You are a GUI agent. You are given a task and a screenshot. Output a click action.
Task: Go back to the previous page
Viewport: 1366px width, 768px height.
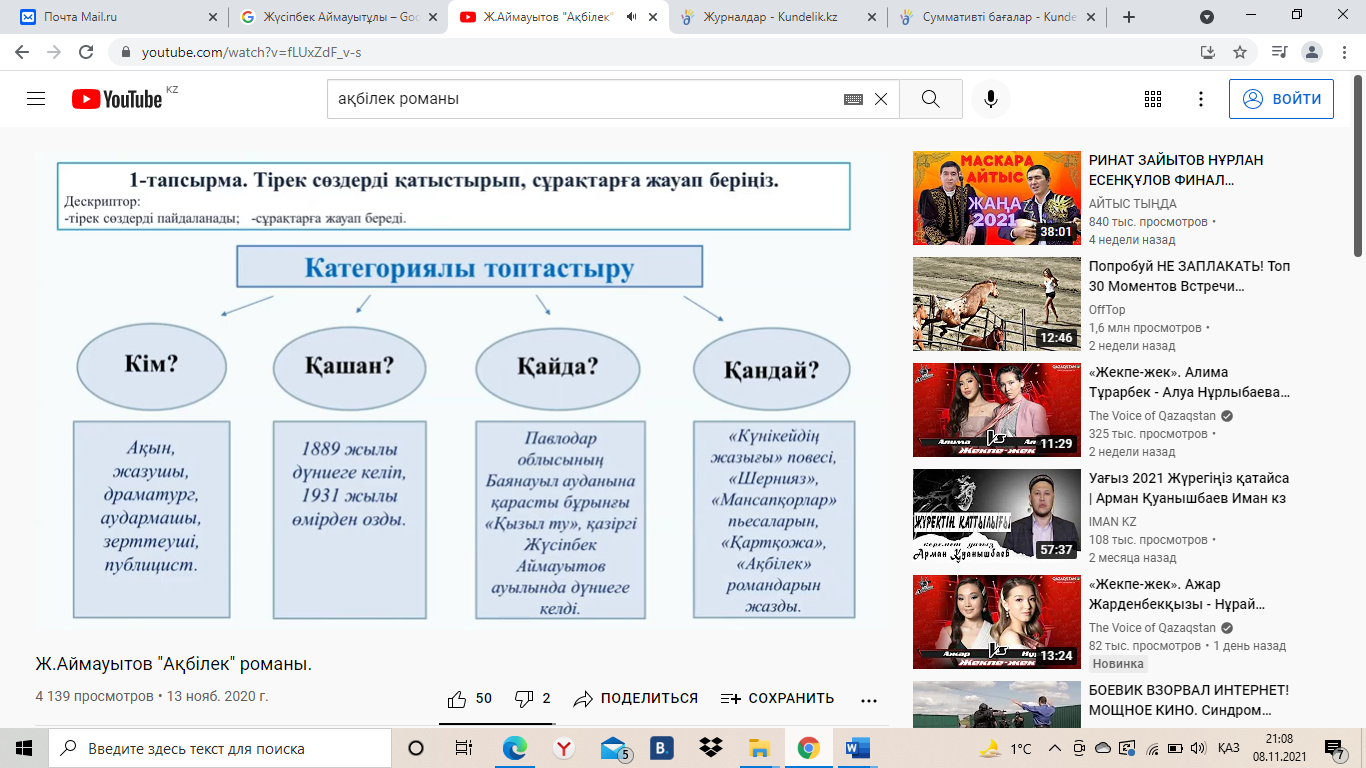click(22, 52)
